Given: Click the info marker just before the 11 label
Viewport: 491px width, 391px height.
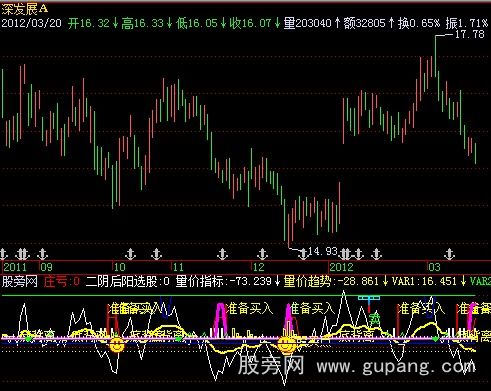Looking at the screenshot, I should point(156,254).
